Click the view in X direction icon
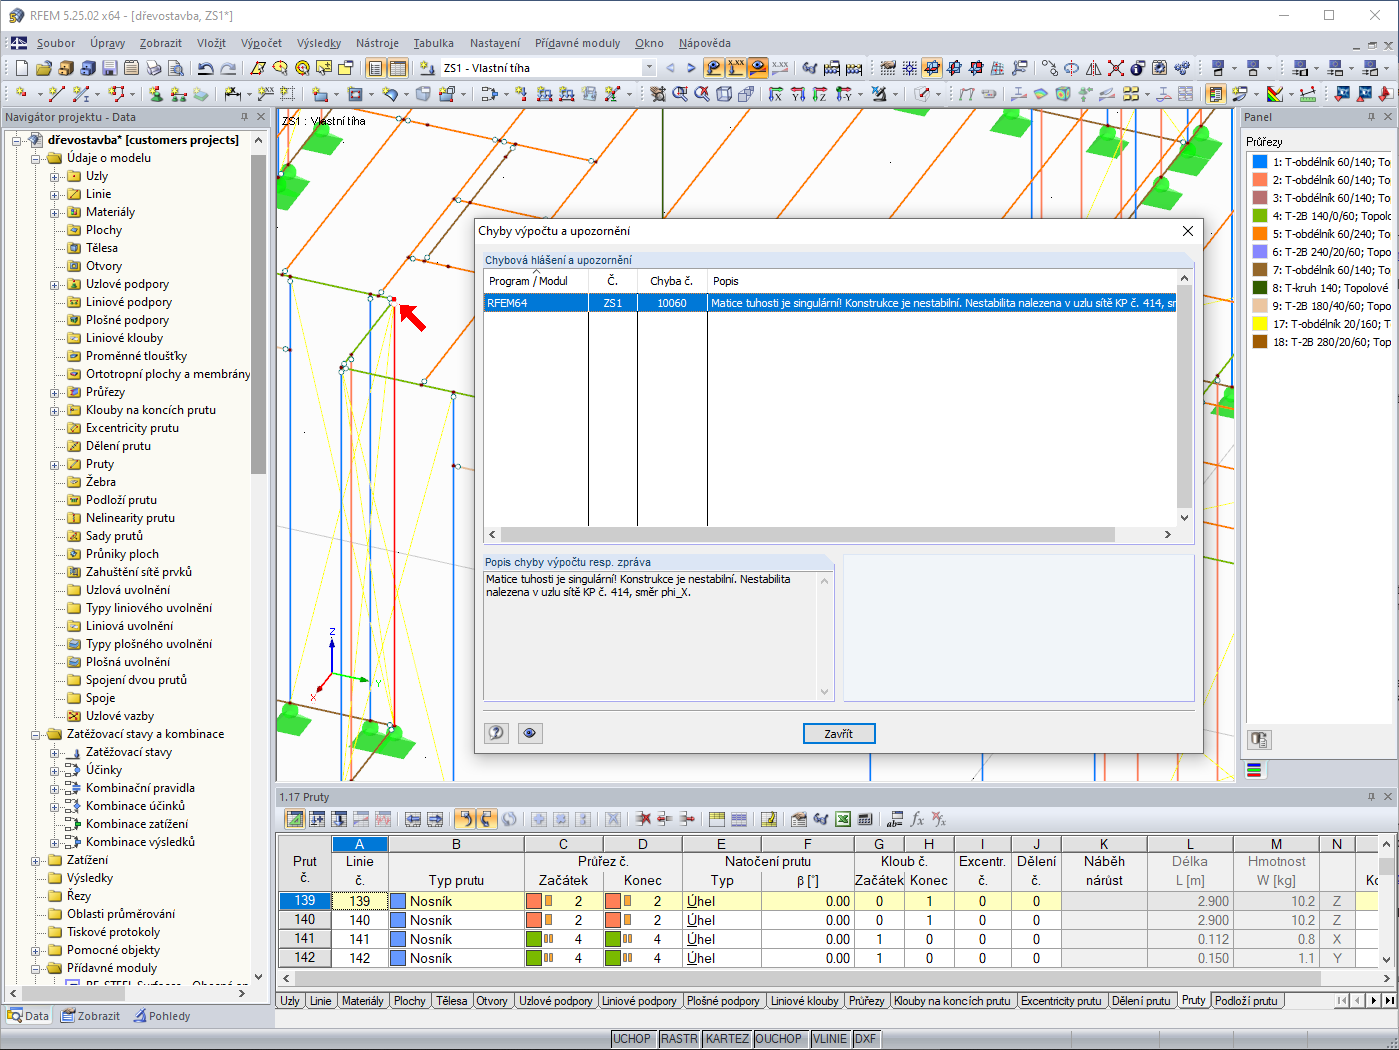This screenshot has height=1050, width=1399. [776, 94]
